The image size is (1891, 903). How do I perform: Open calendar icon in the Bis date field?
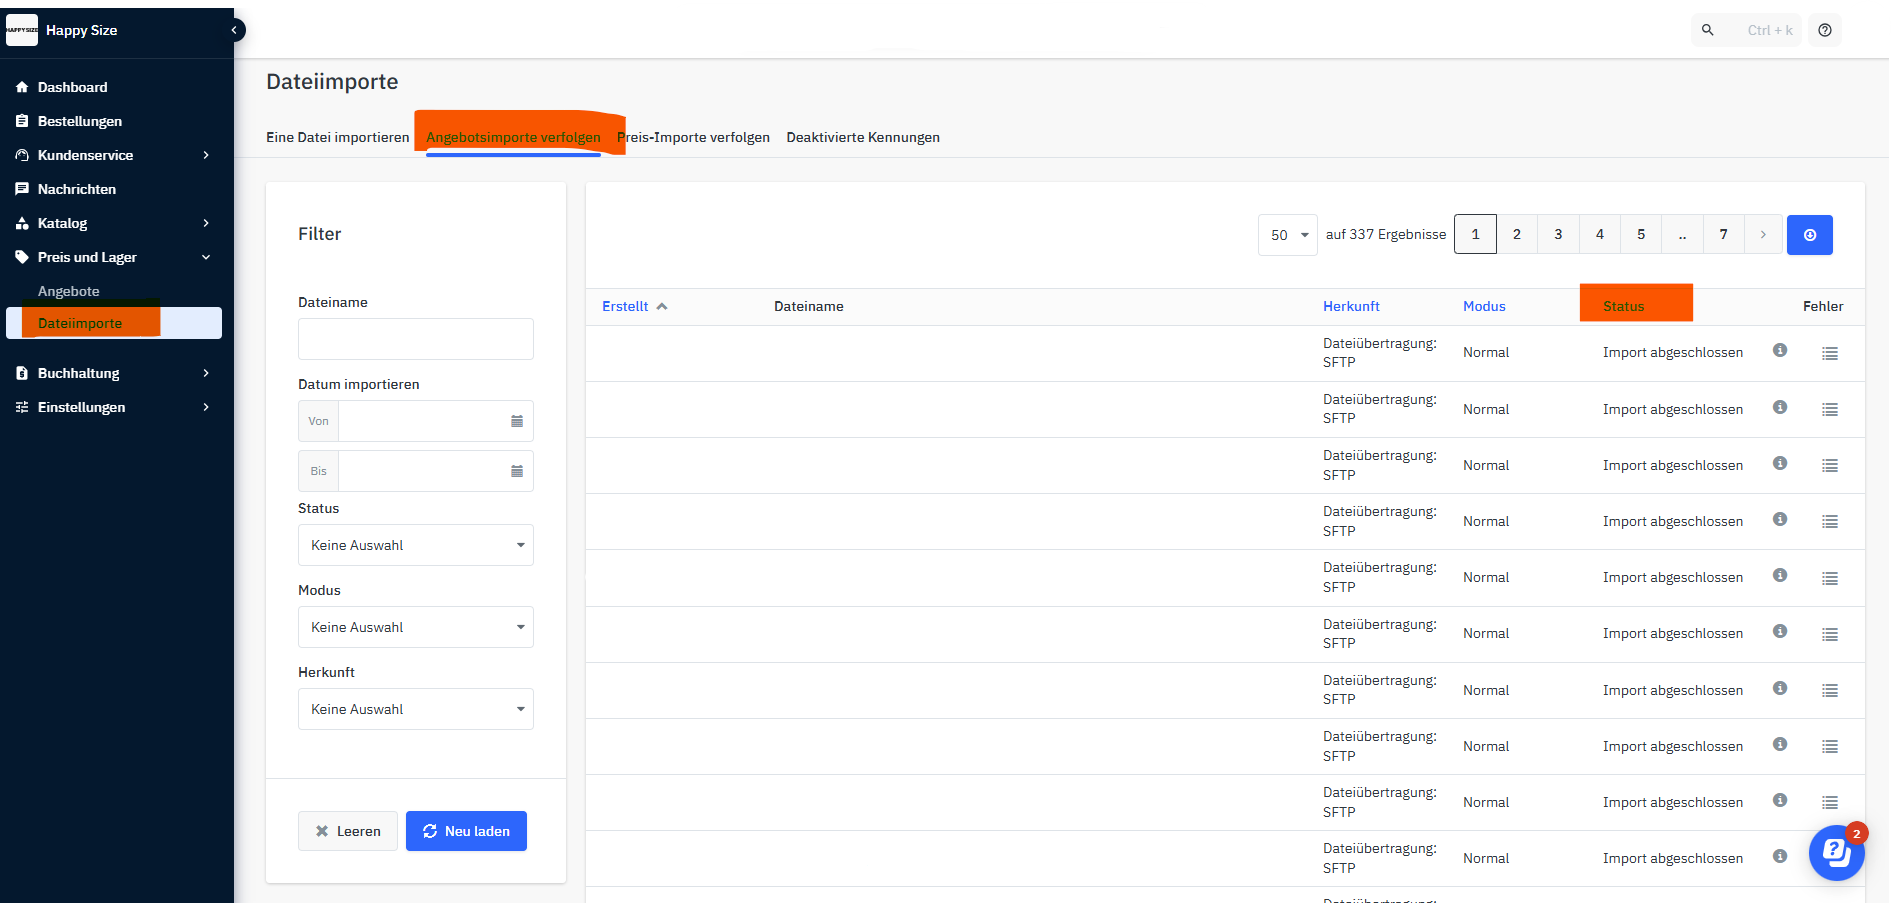[x=517, y=471]
